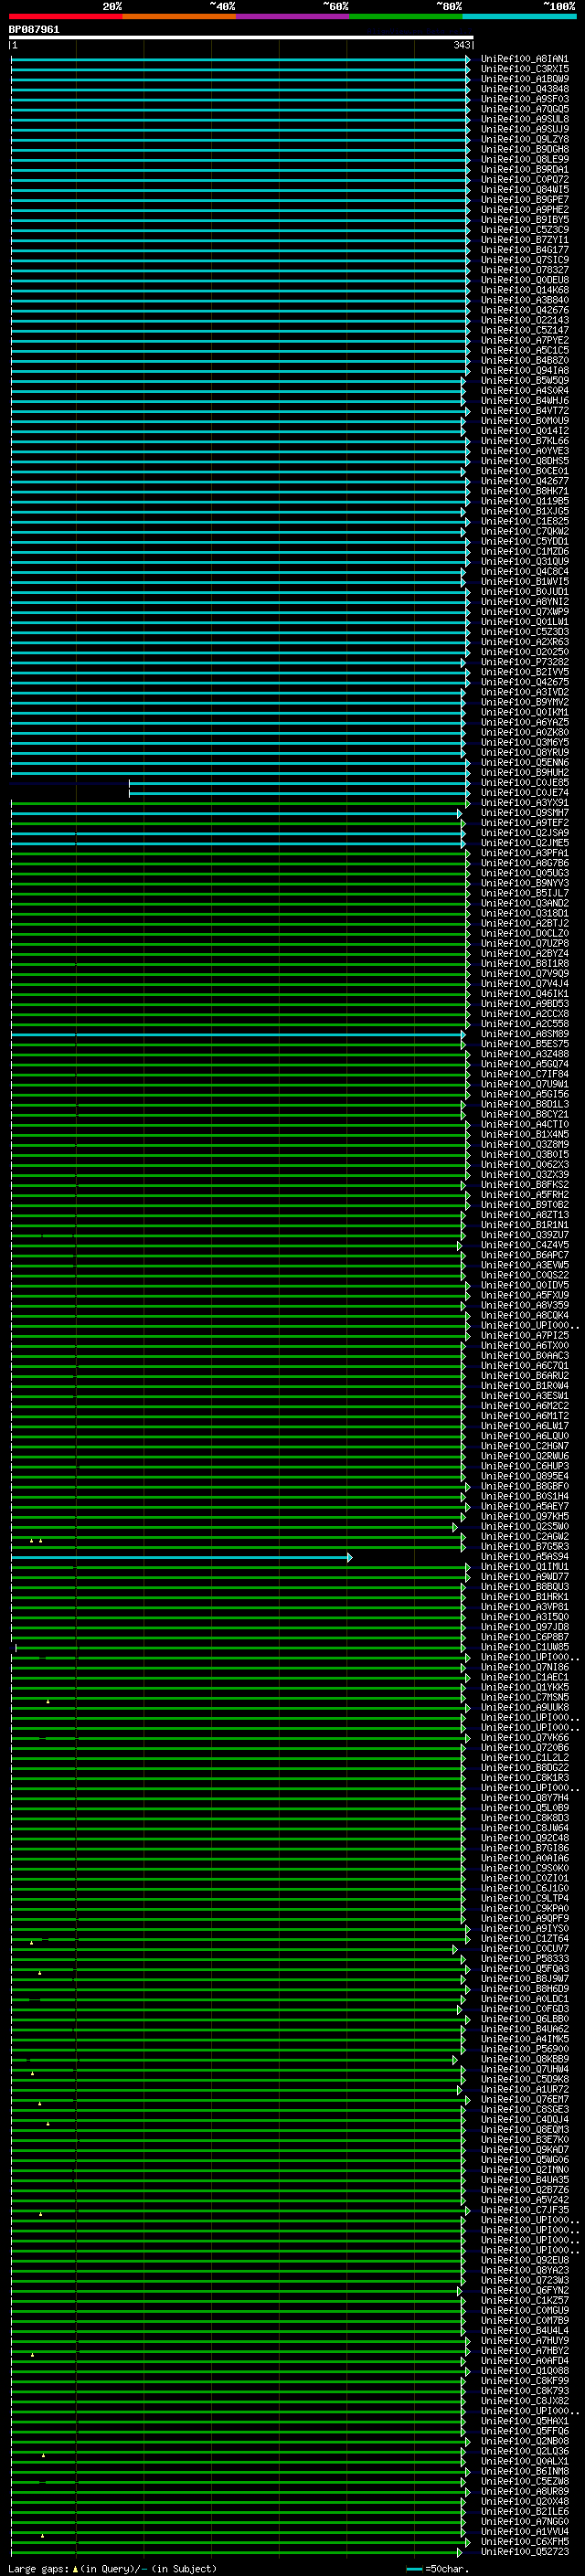Select the UniRef100_A4CTI0 label
The width and height of the screenshot is (585, 2576).
point(524,1124)
